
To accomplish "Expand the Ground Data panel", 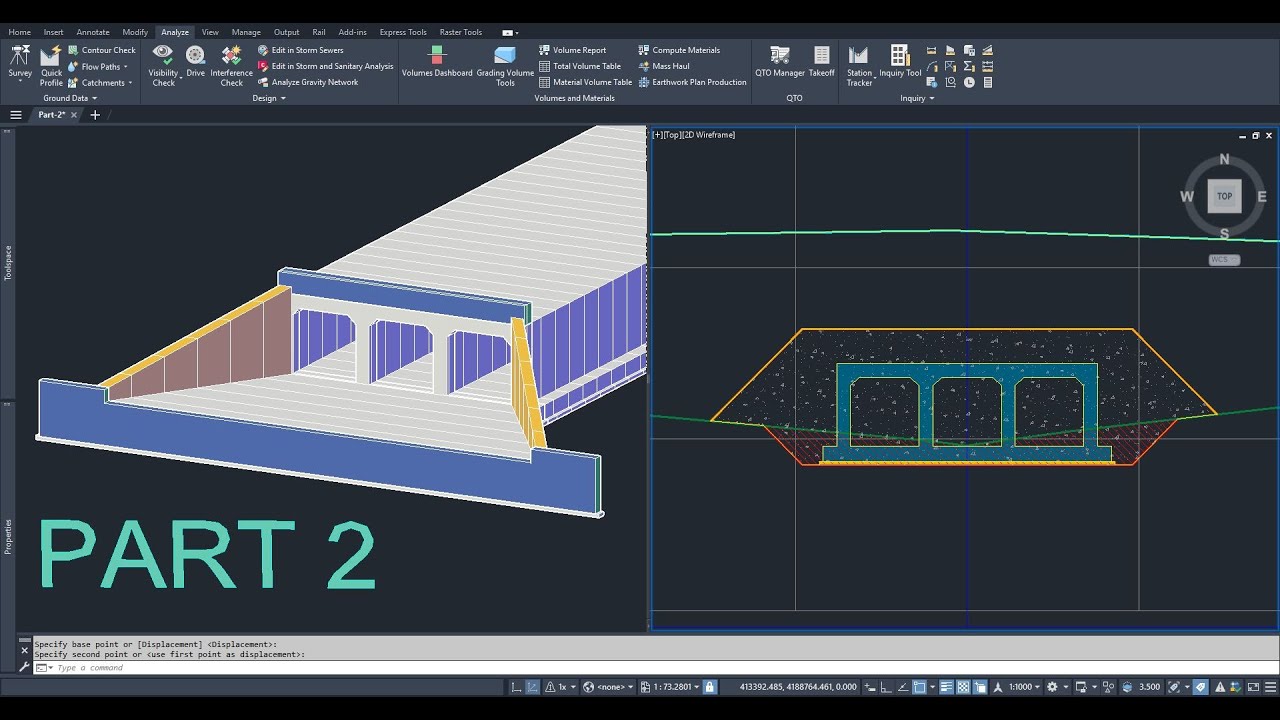I will click(70, 98).
